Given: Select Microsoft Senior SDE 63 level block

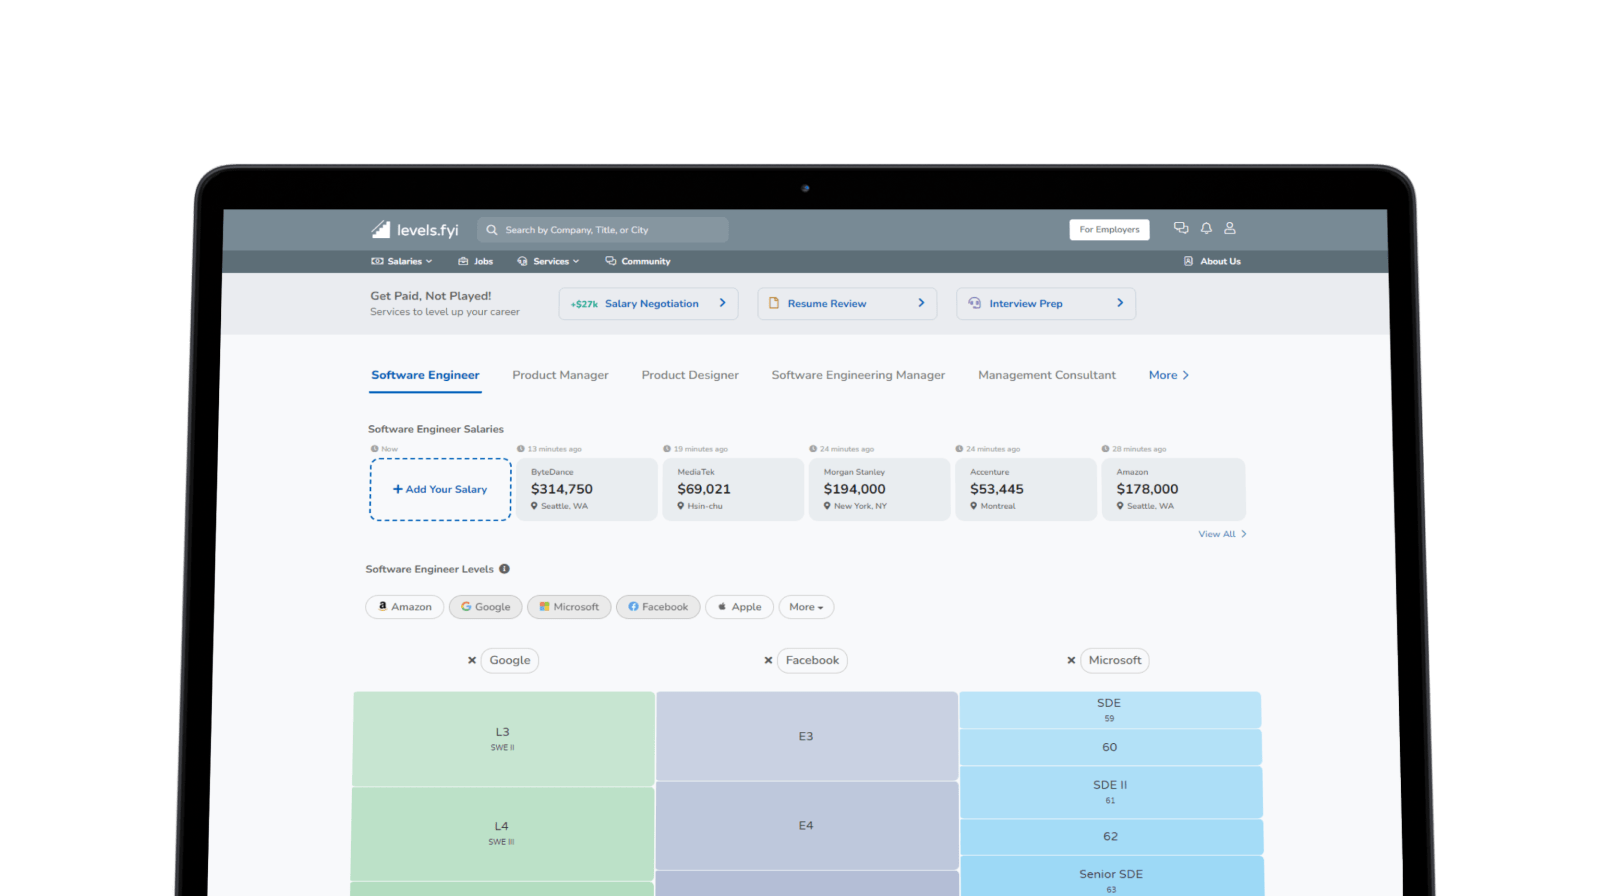Looking at the screenshot, I should 1111,877.
